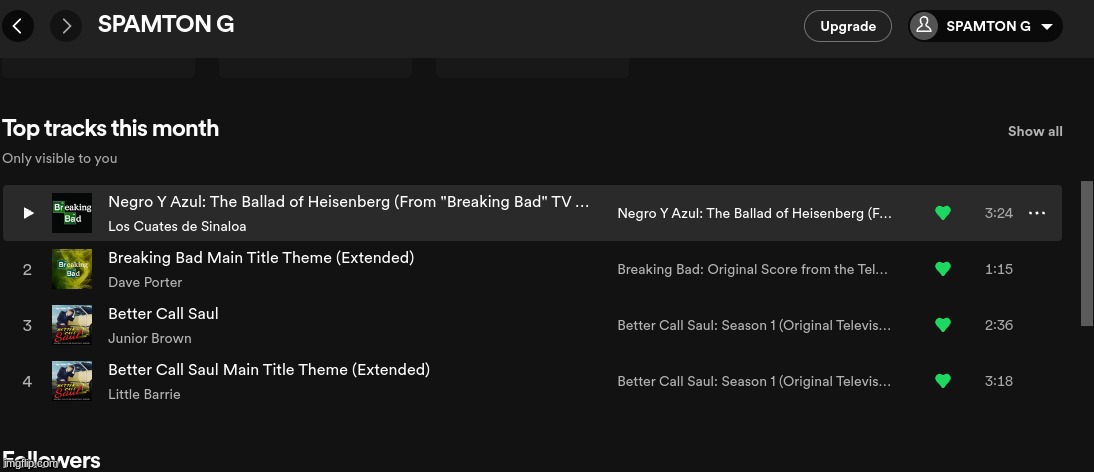Screen dimensions: 1094x472
Task: Click the vertical scrollbar on the right
Action: [1087, 252]
